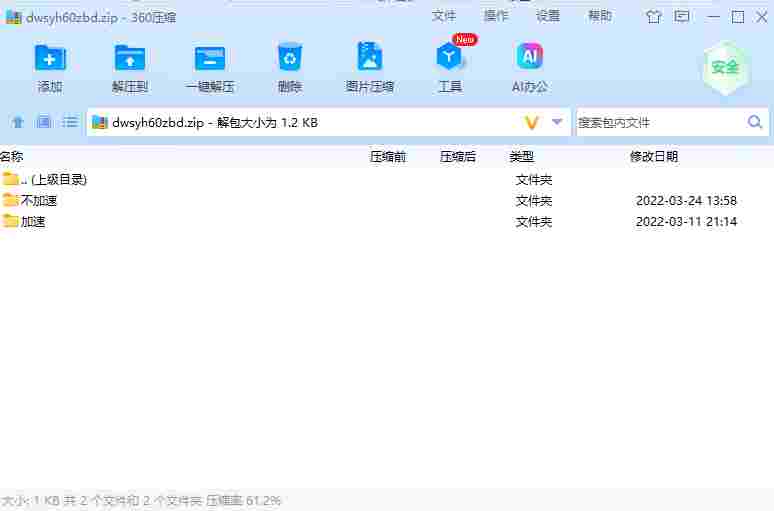Select the 不加速 folder icon

pyautogui.click(x=10, y=200)
